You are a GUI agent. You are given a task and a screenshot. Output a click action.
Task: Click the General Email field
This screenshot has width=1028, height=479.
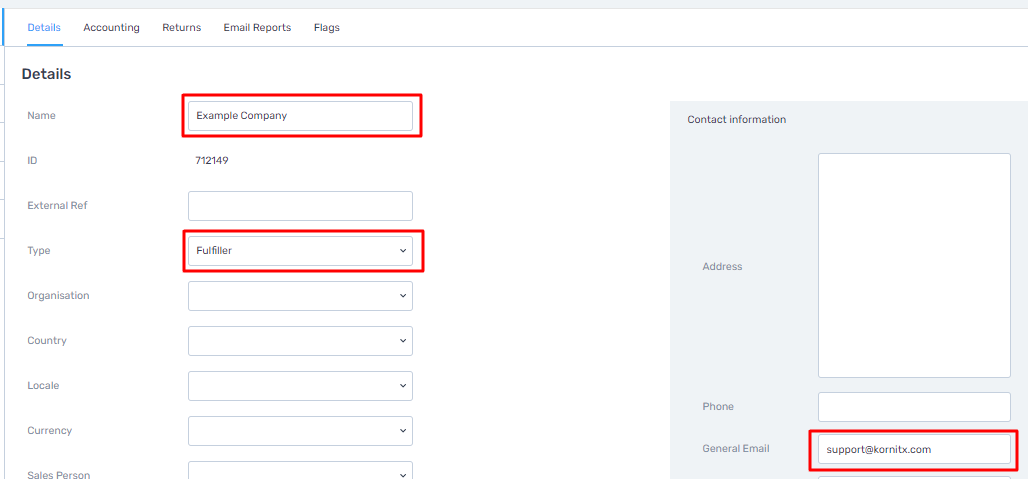(x=914, y=449)
